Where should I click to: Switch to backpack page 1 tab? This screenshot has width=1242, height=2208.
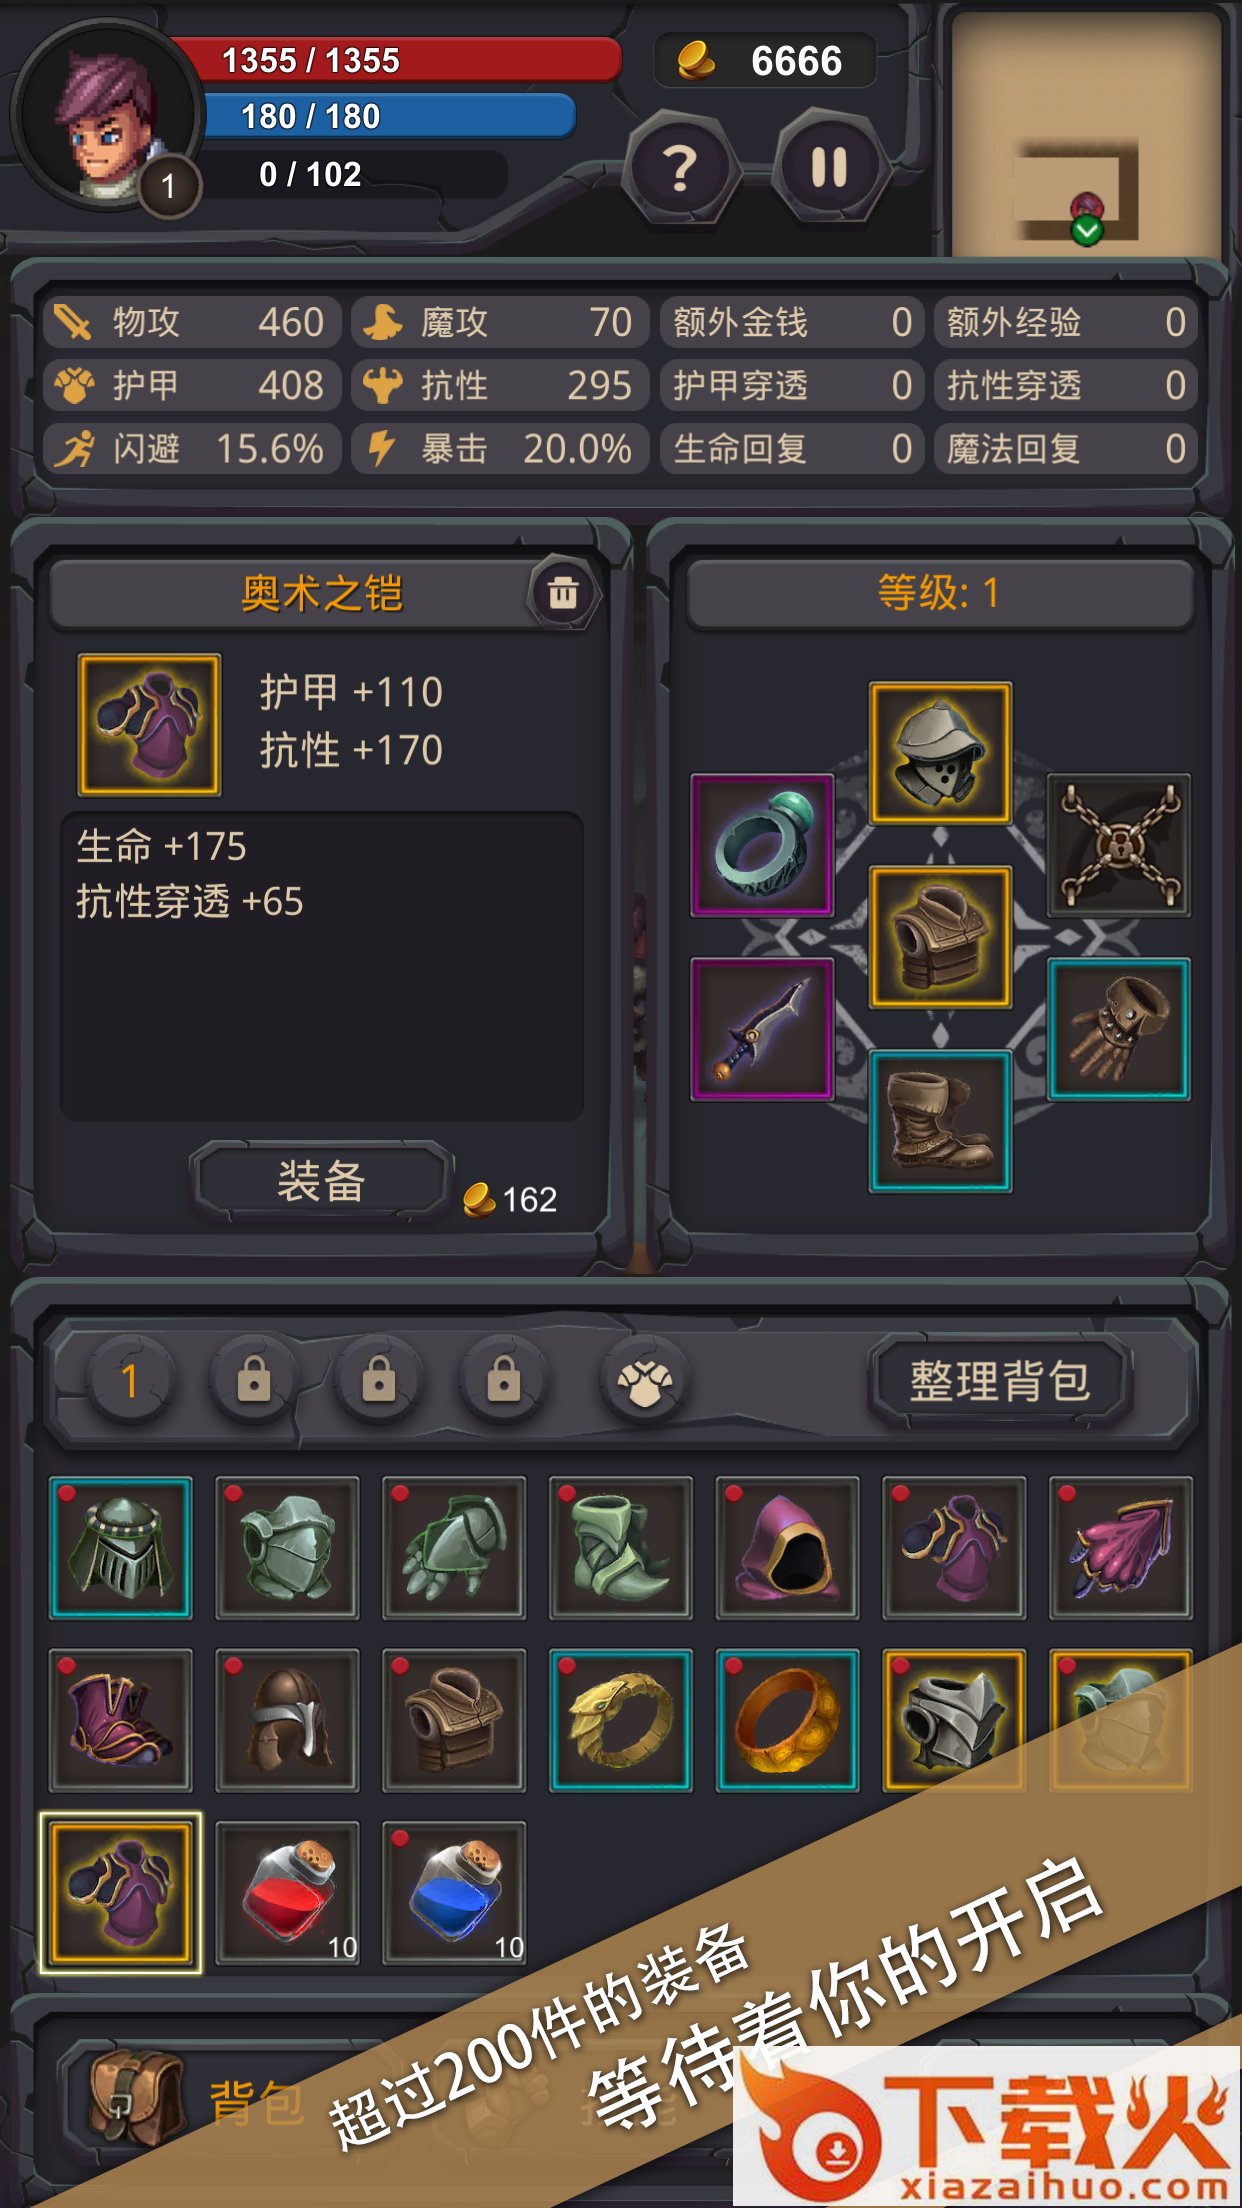pos(129,1381)
